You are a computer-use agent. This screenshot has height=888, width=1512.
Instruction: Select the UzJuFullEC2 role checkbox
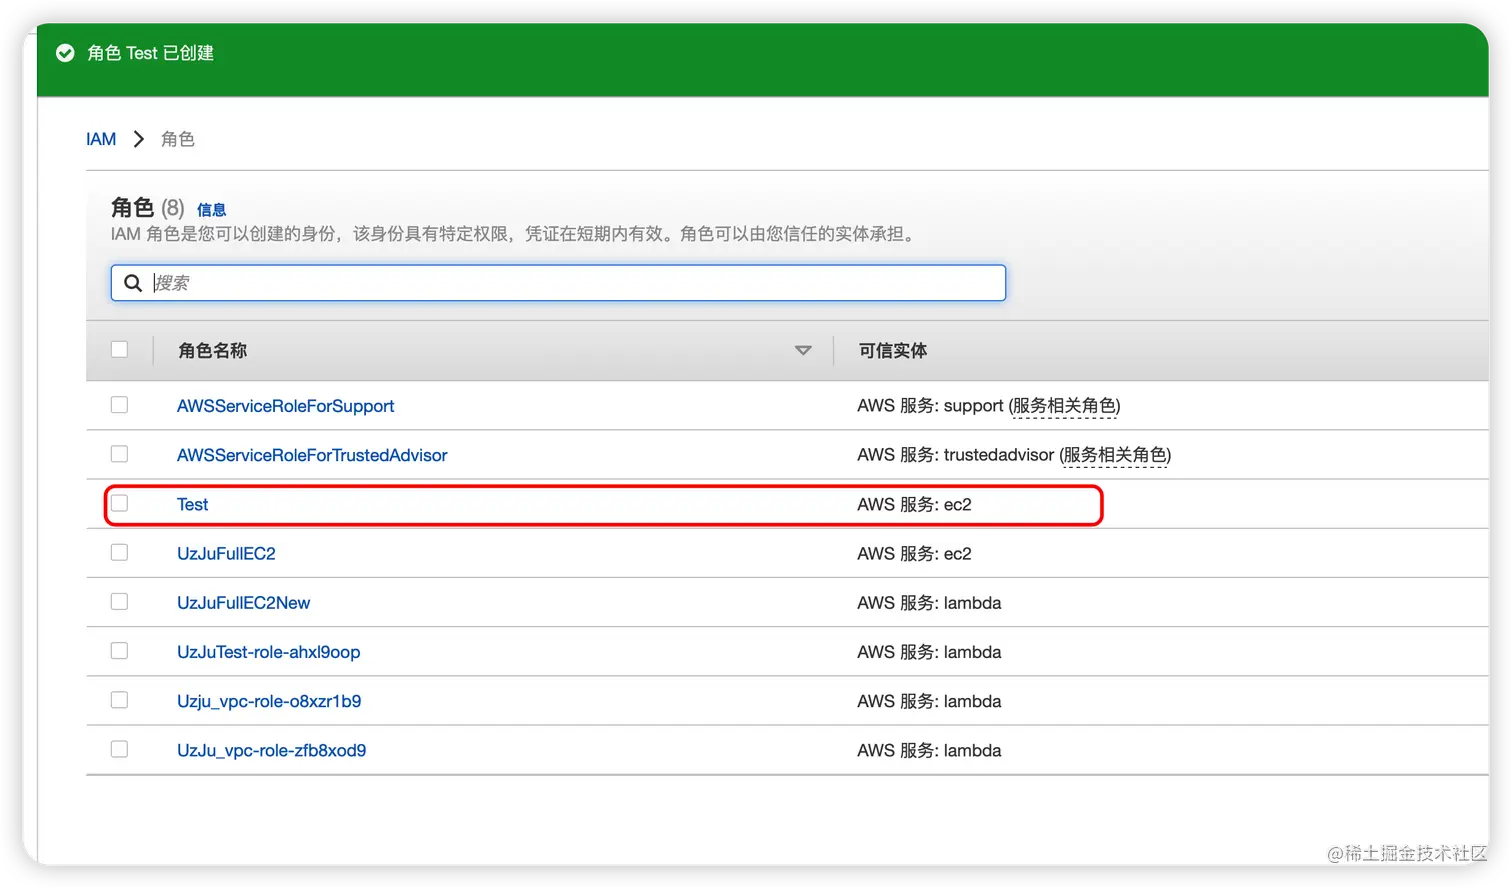[120, 552]
